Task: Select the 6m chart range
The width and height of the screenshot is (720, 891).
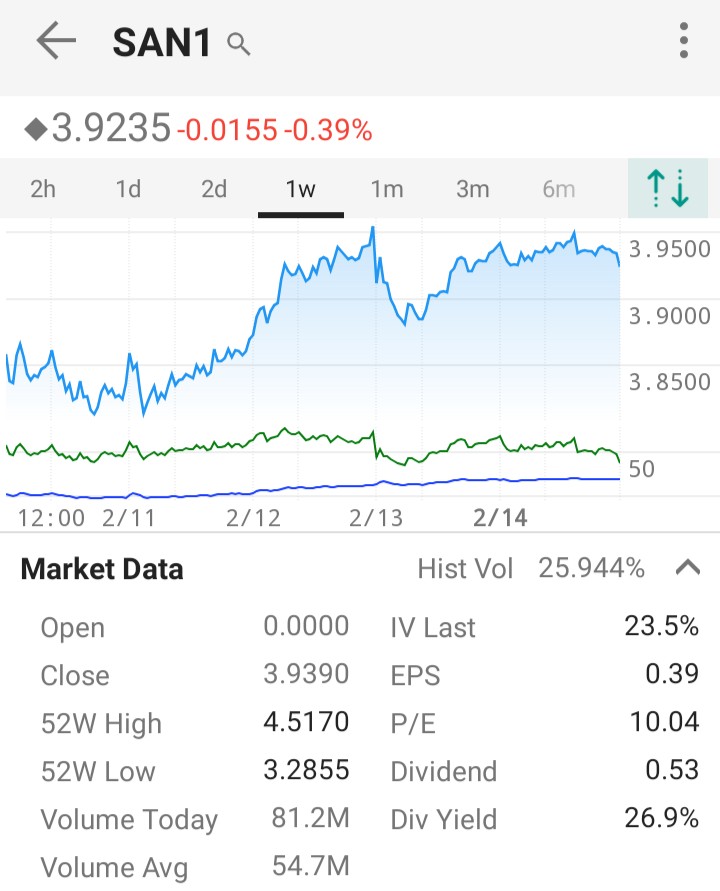Action: click(x=558, y=189)
